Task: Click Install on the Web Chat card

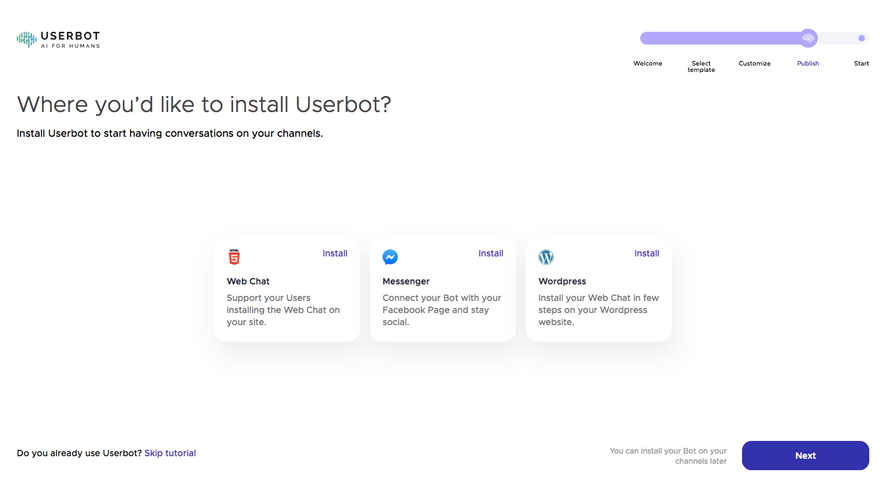Action: click(335, 254)
